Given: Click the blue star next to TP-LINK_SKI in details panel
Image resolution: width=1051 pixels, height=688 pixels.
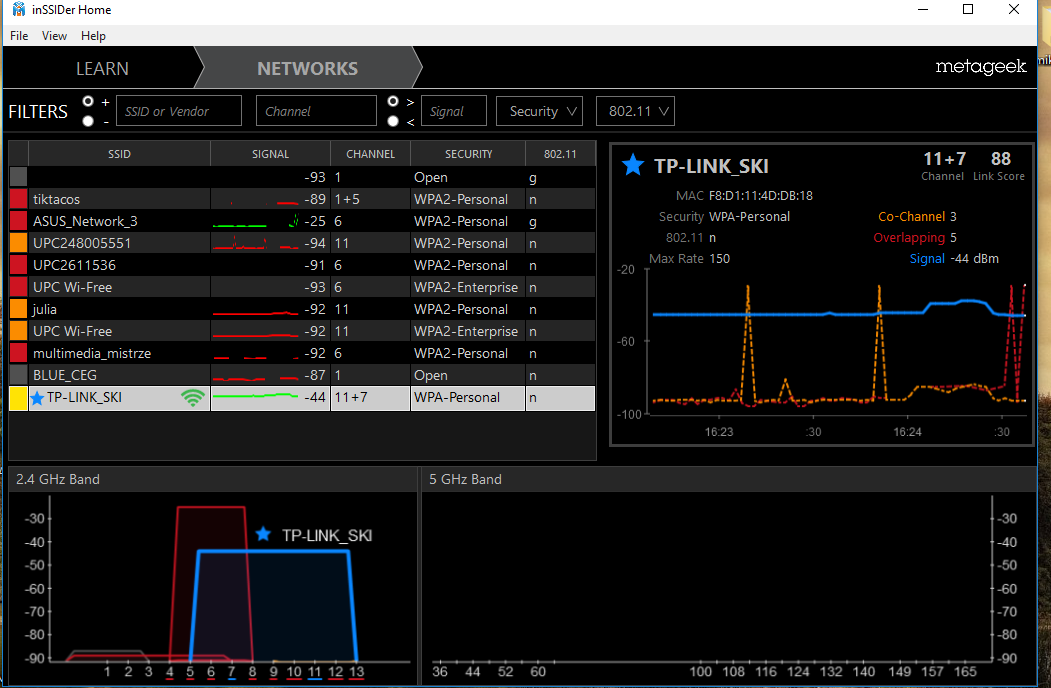Looking at the screenshot, I should [x=632, y=164].
